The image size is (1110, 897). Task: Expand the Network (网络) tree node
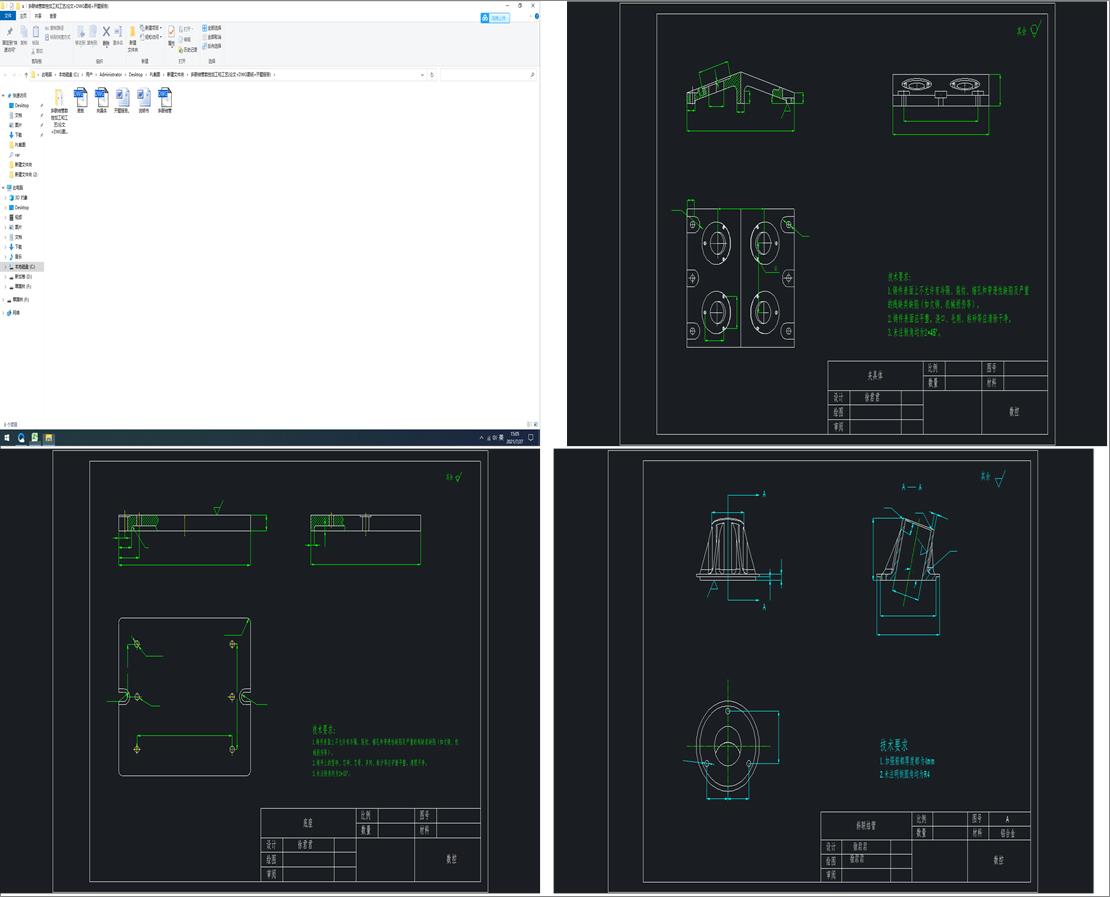click(3, 313)
